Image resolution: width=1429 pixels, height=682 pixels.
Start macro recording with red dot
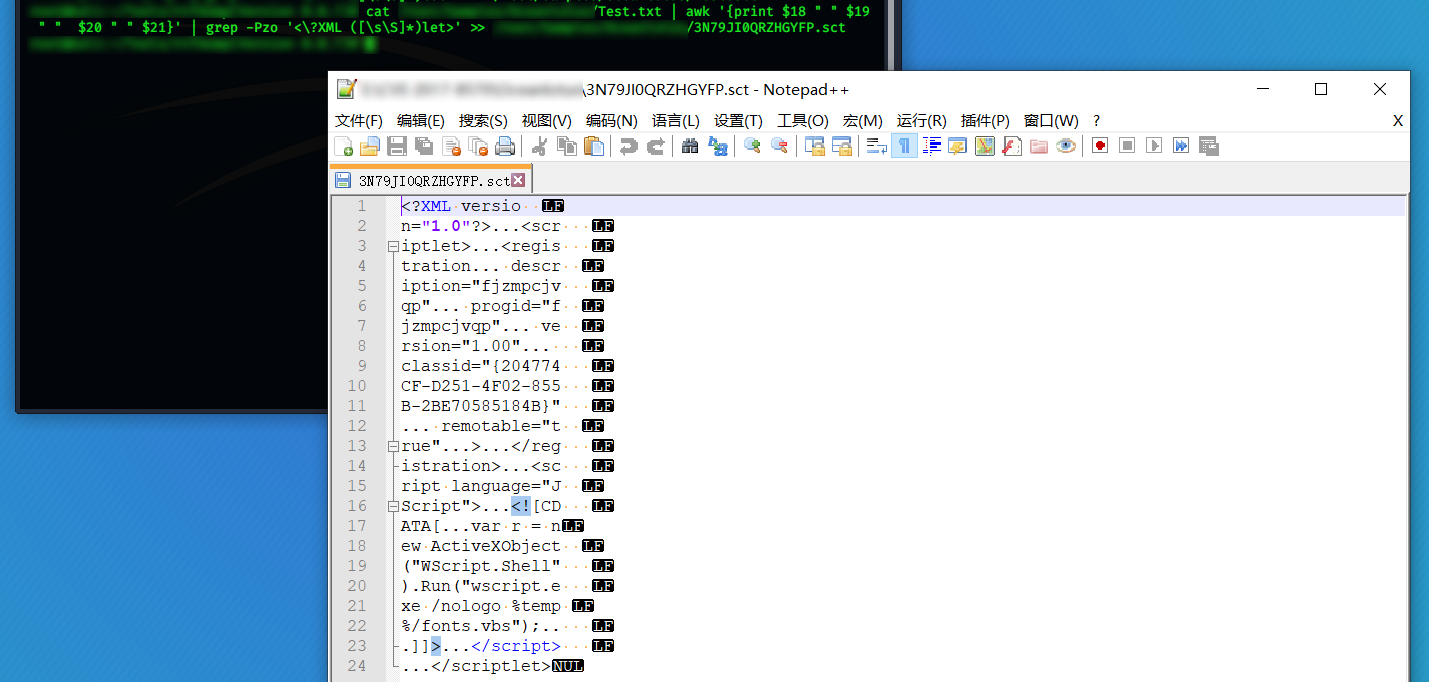(x=1100, y=146)
